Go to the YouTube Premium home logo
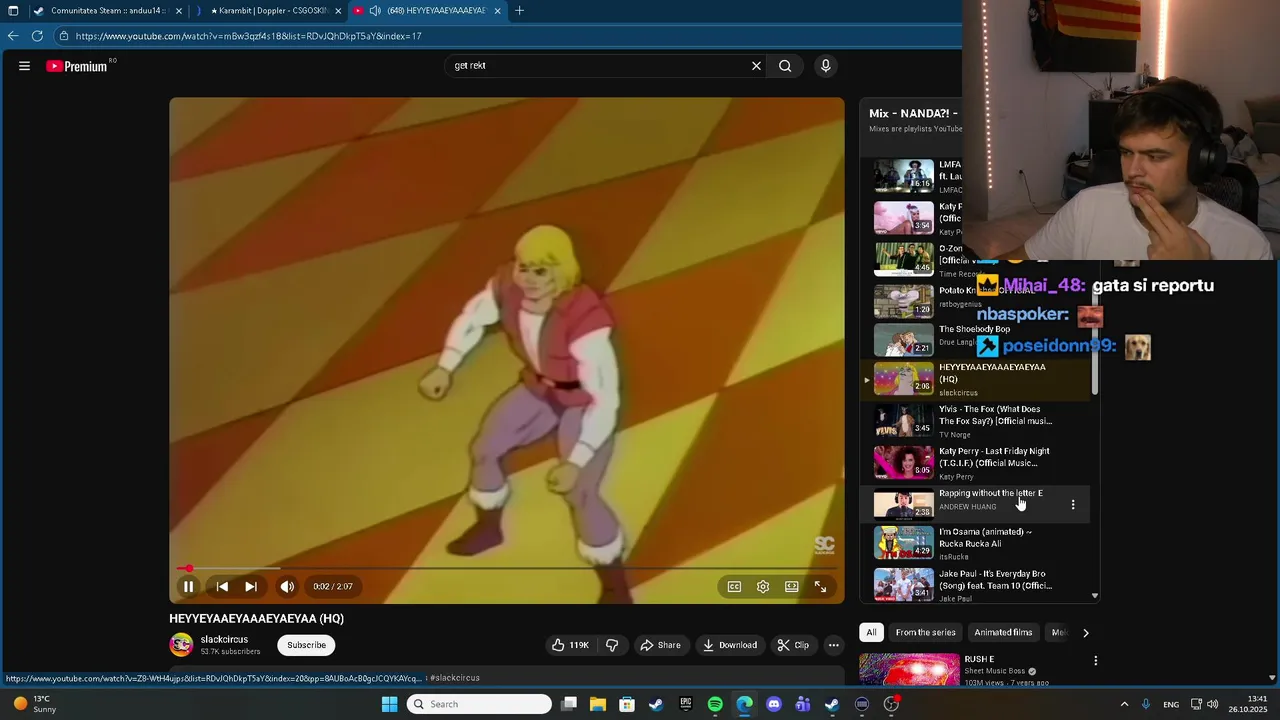Screen dimensions: 1280x720 (x=77, y=66)
